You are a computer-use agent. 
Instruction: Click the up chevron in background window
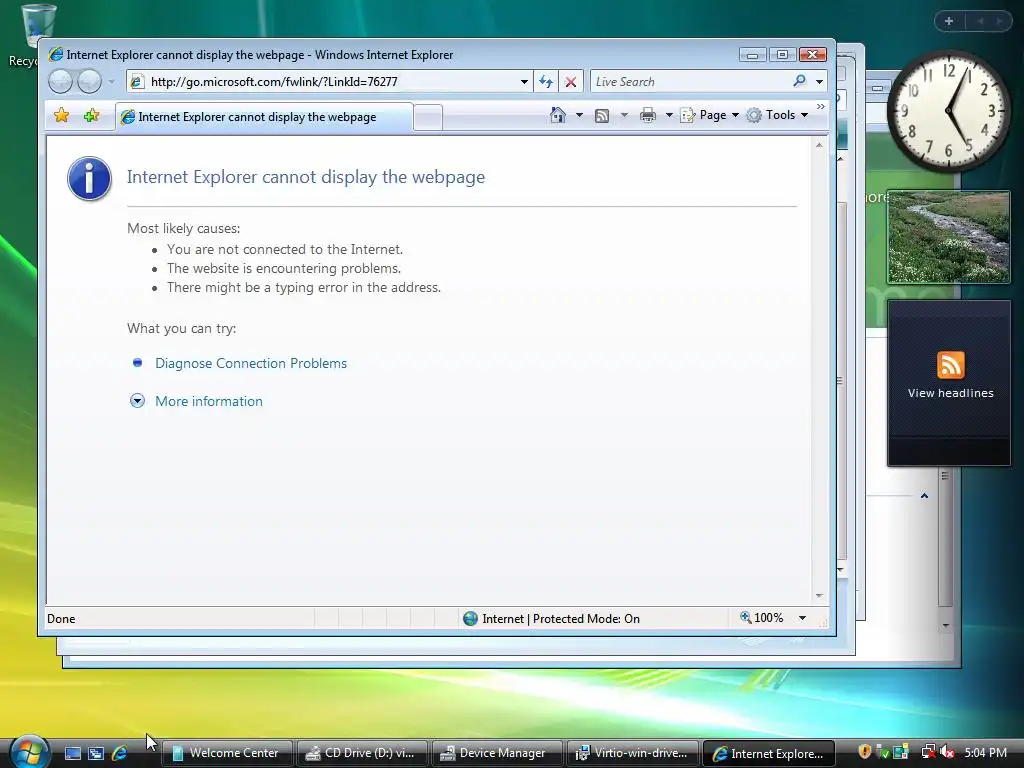(x=924, y=496)
